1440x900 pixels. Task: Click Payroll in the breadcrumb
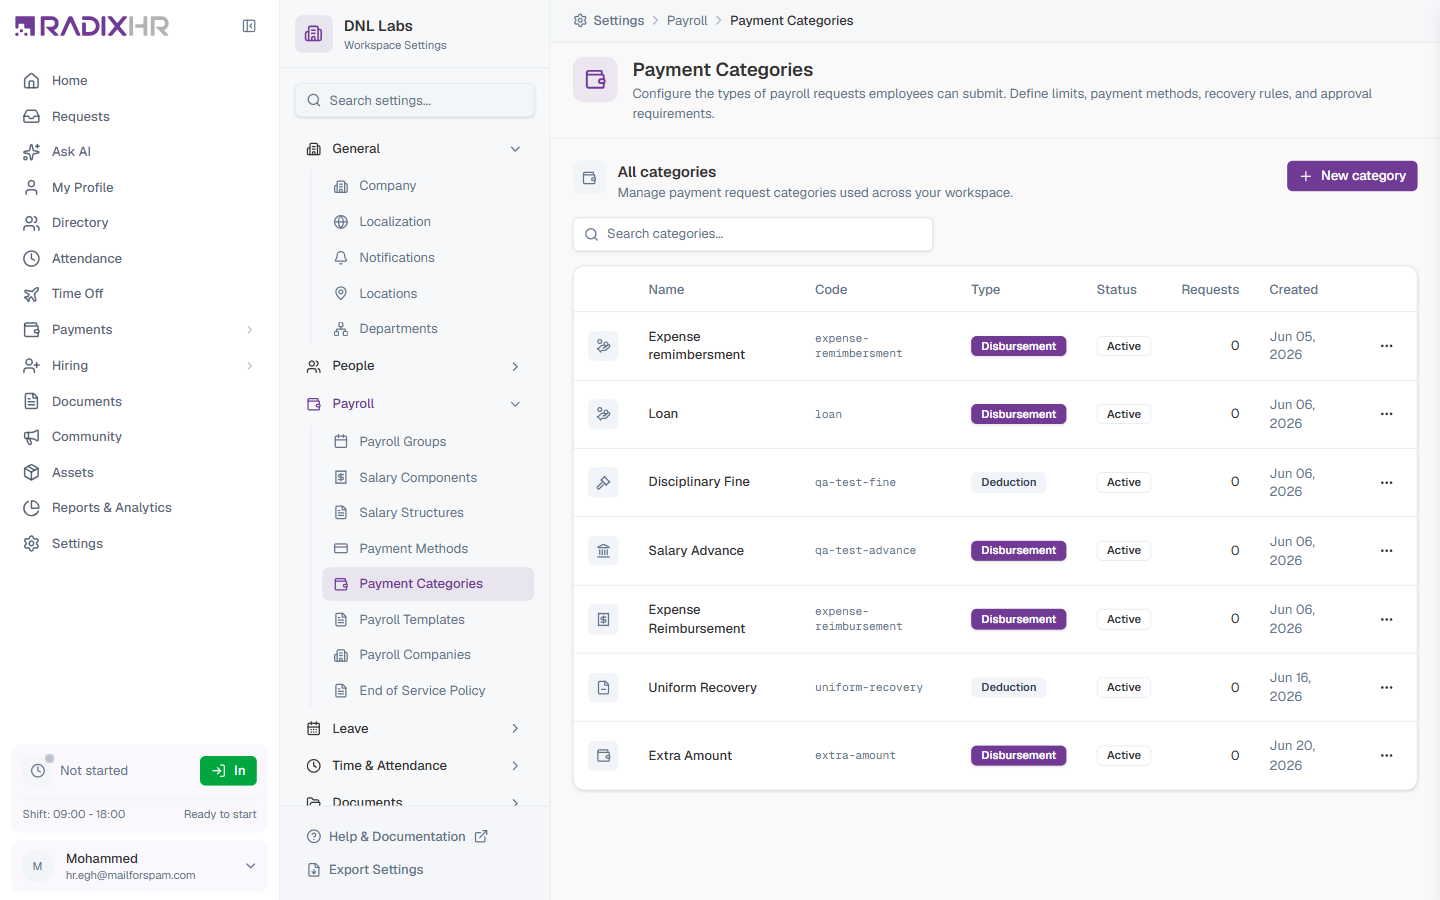click(687, 21)
